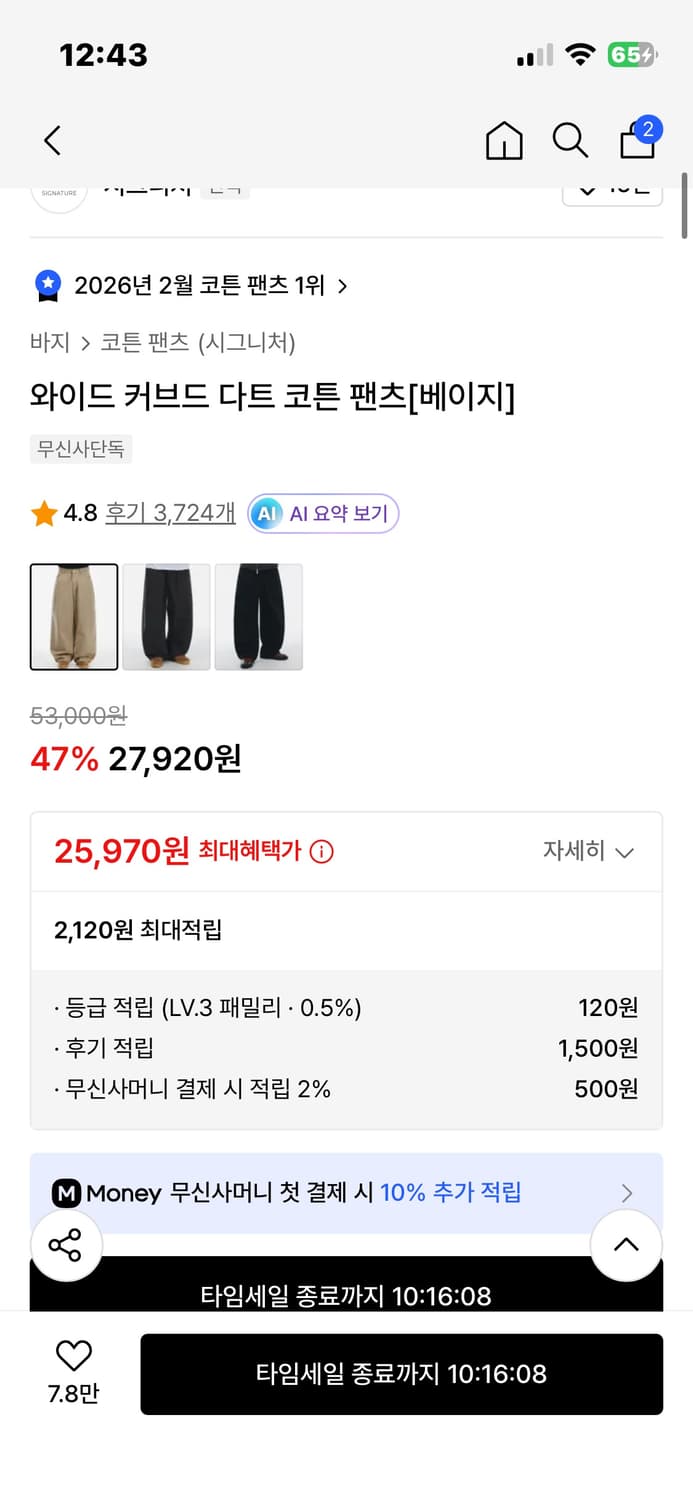Tap the M Money icon on the banner
693x1500 pixels.
[x=66, y=1192]
